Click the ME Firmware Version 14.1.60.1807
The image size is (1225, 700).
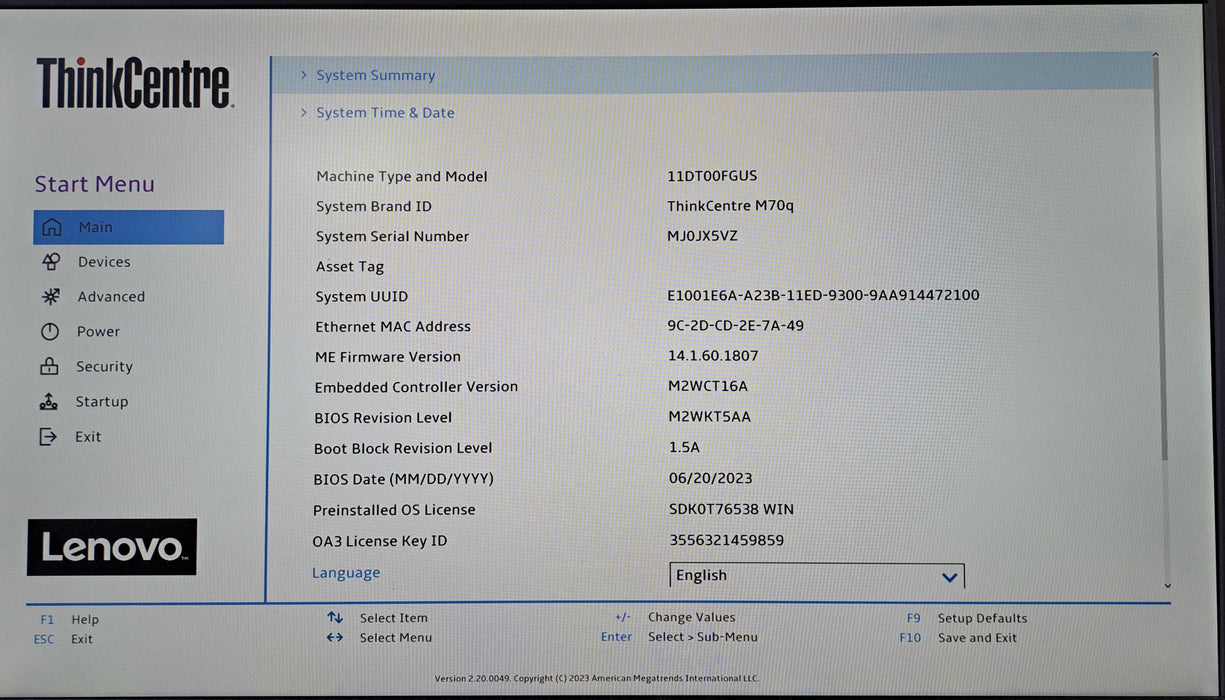(713, 356)
